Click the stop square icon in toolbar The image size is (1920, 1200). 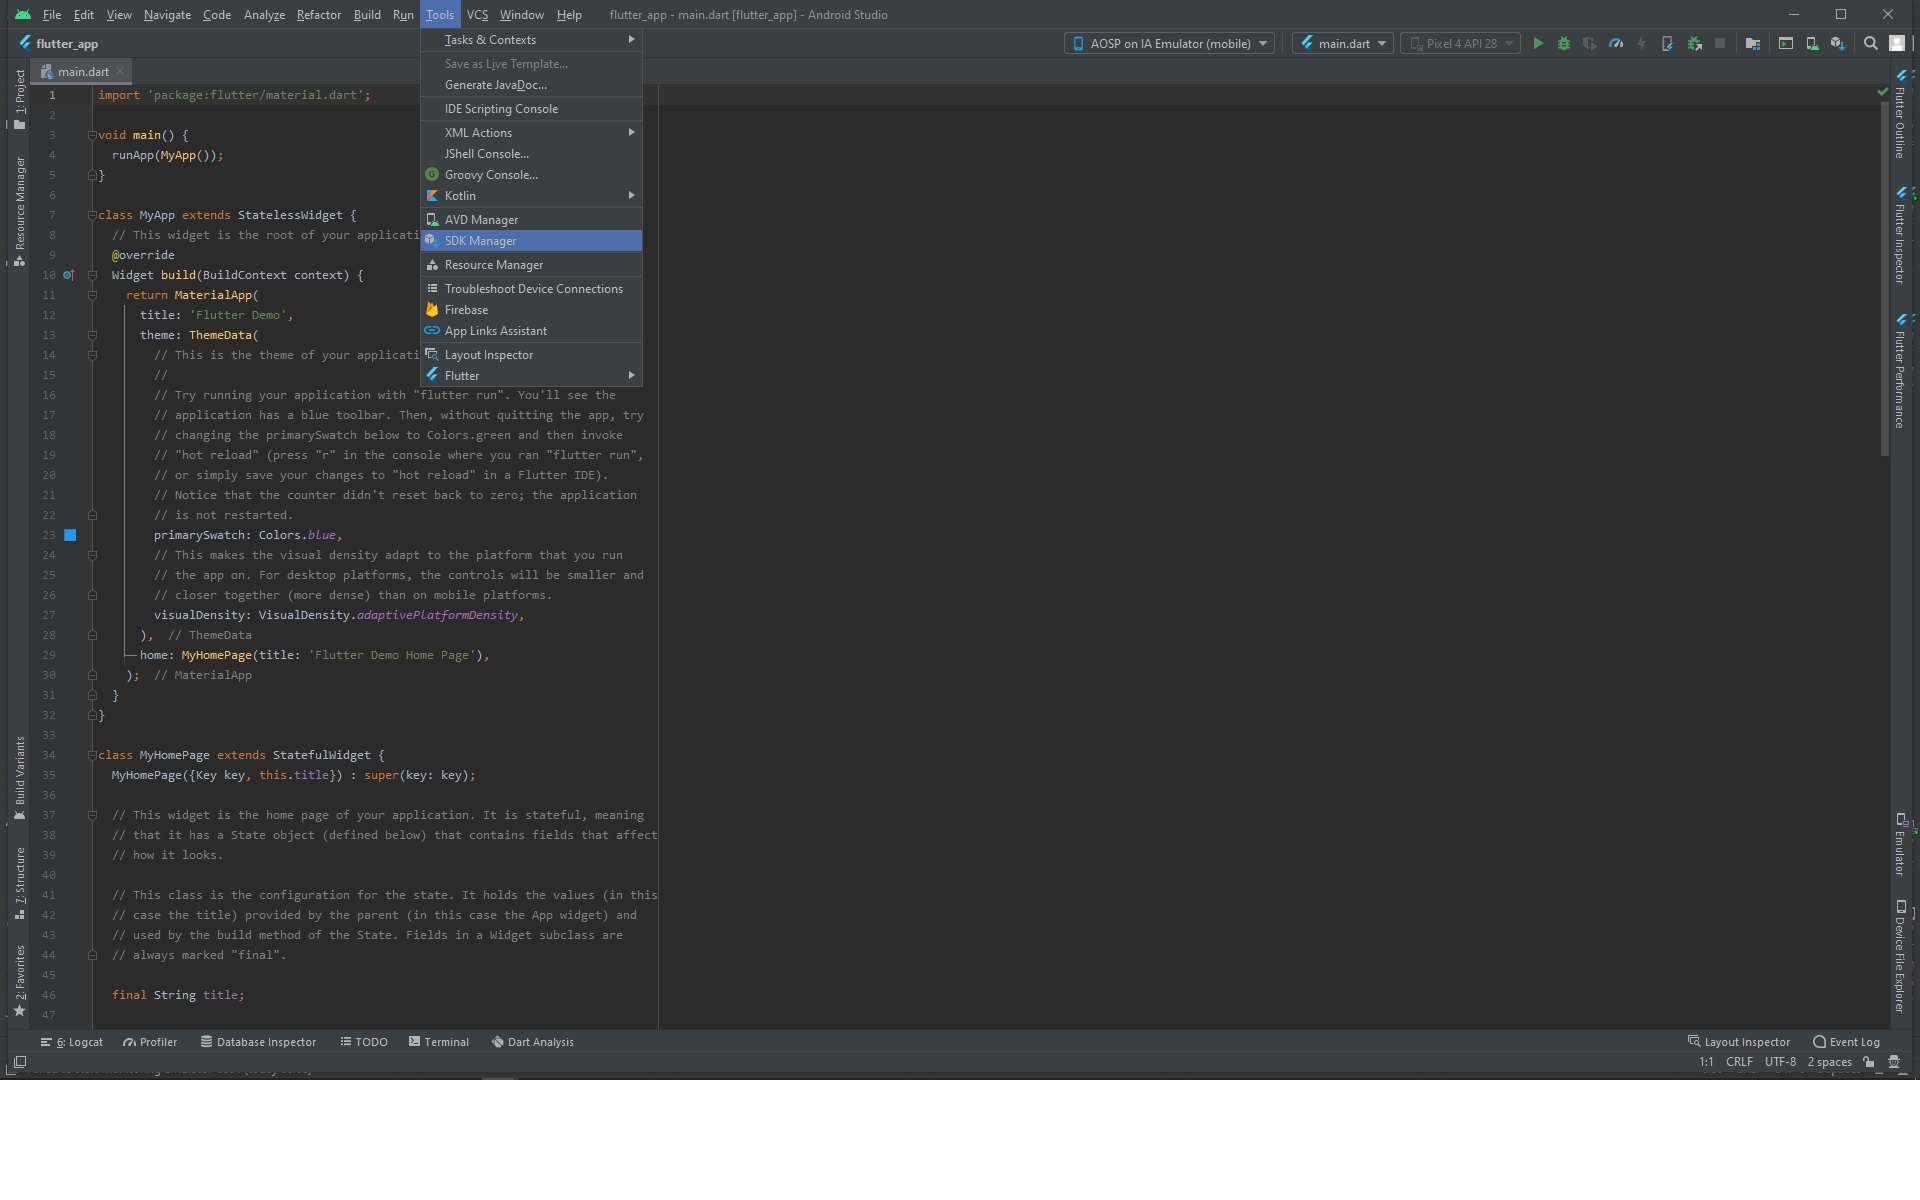coord(1720,43)
